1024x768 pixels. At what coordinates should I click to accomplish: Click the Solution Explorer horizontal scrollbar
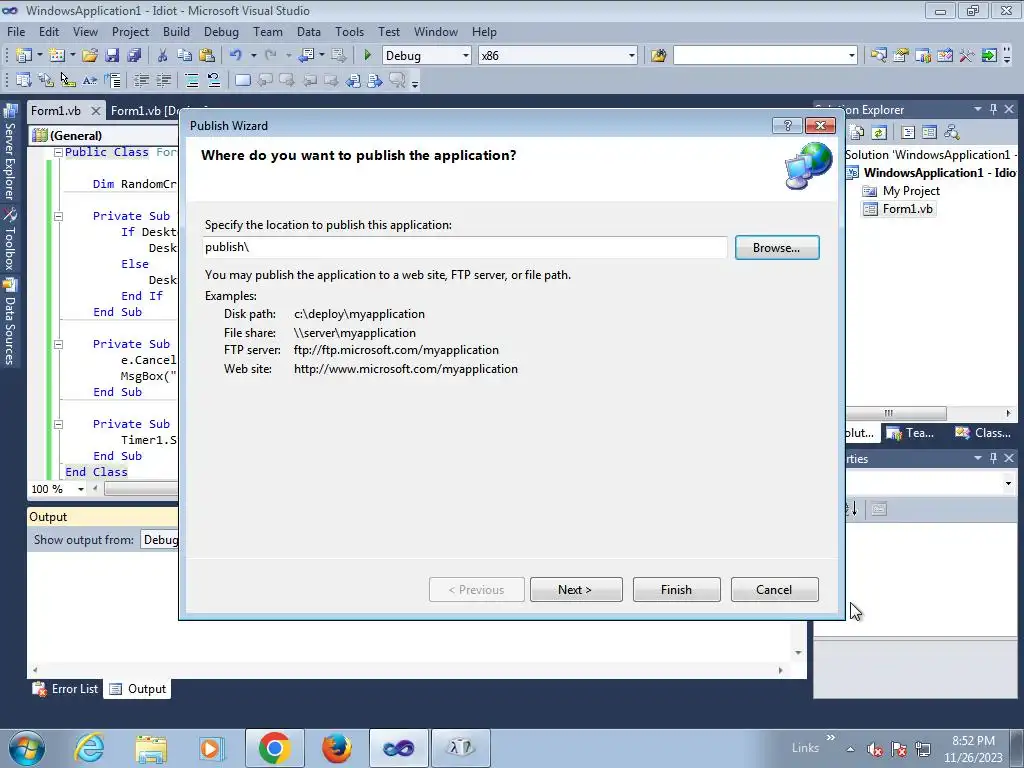coord(895,413)
